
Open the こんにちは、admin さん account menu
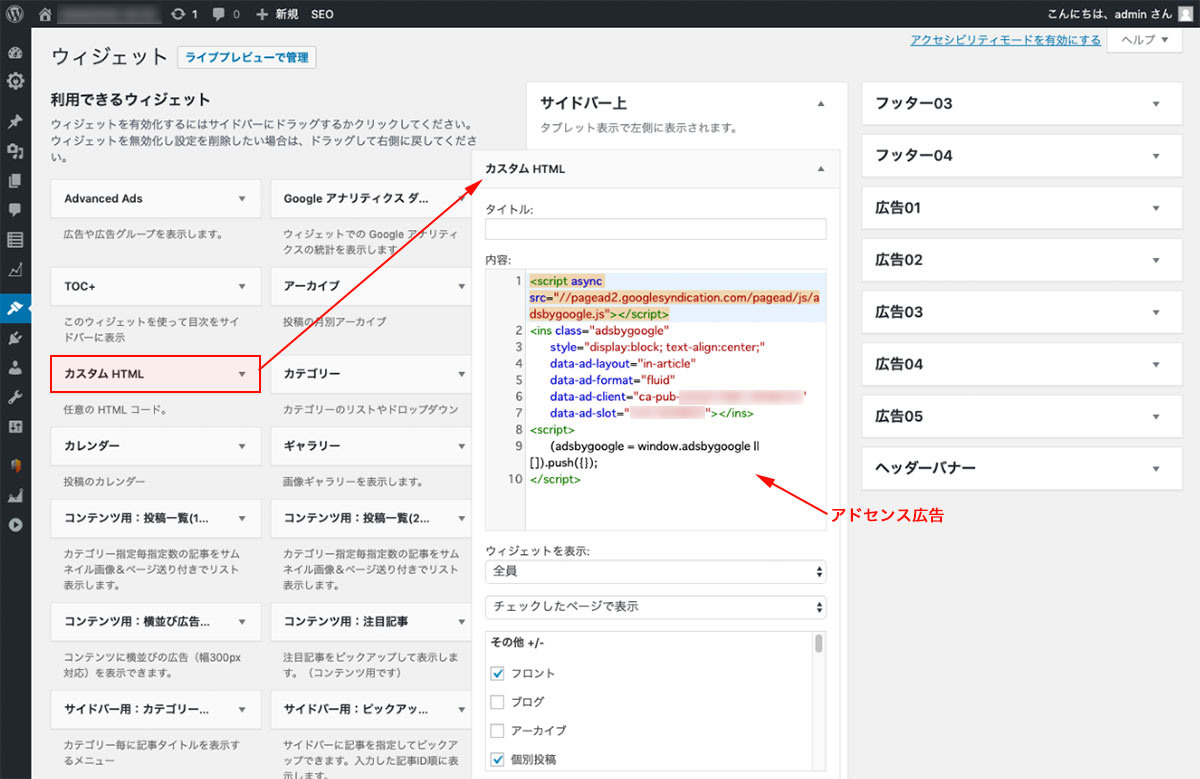tap(1120, 14)
